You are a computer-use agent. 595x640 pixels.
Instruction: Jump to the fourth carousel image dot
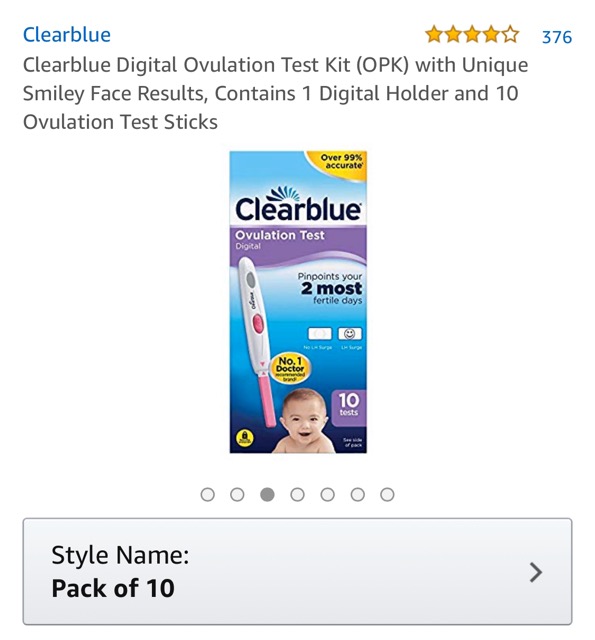pyautogui.click(x=297, y=494)
